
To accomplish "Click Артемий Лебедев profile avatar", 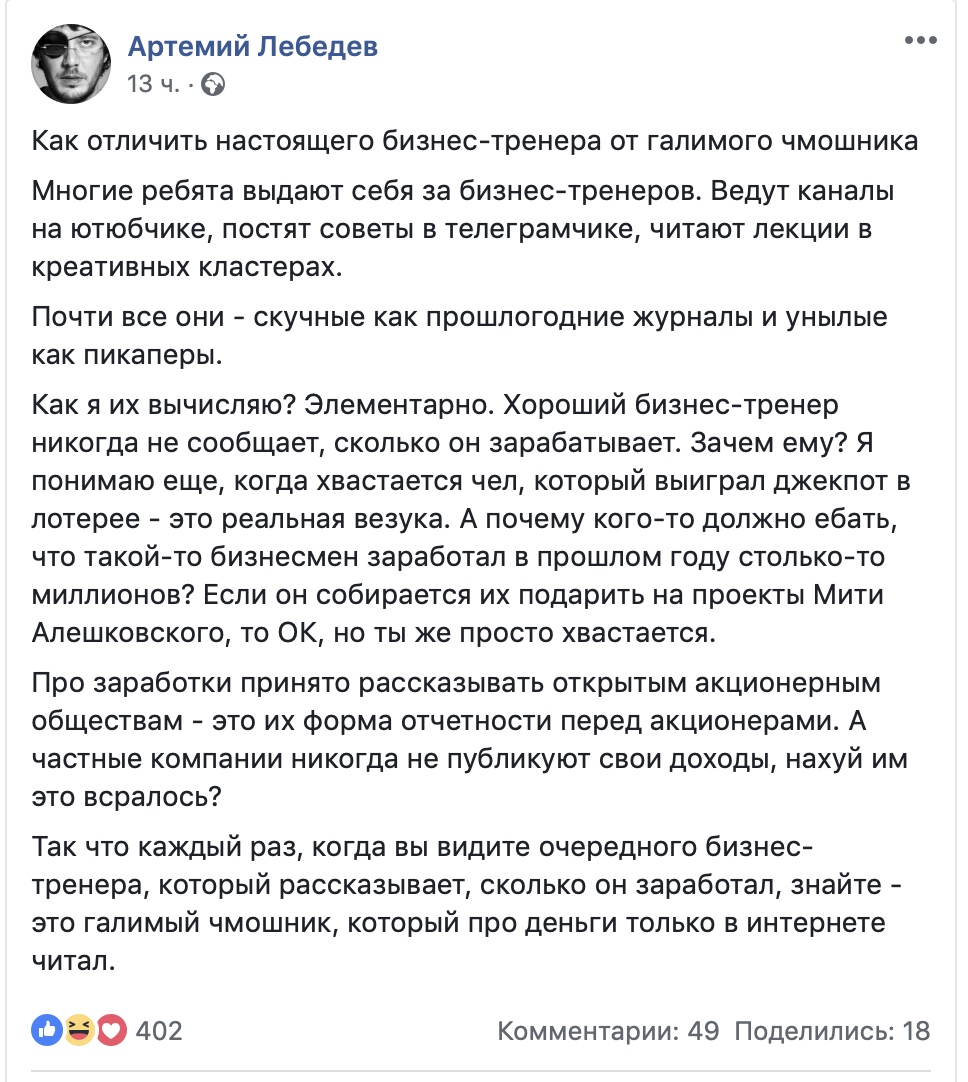I will coord(71,63).
